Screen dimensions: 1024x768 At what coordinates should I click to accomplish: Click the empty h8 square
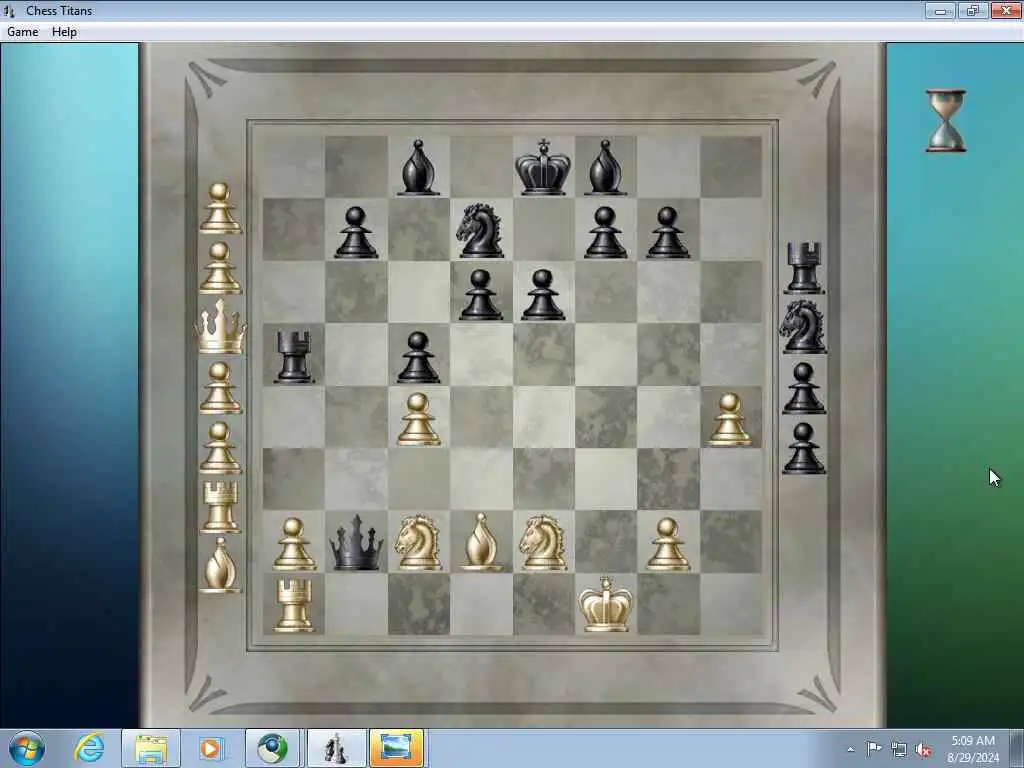(x=731, y=167)
